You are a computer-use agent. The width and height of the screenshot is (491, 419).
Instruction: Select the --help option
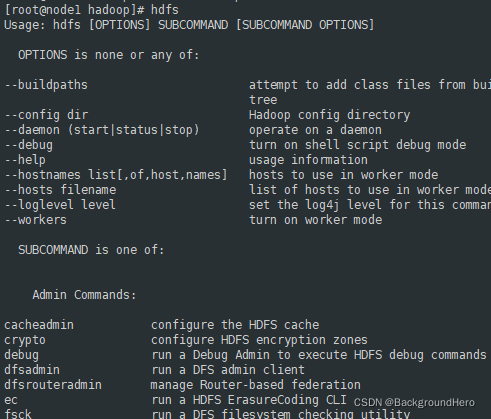25,160
